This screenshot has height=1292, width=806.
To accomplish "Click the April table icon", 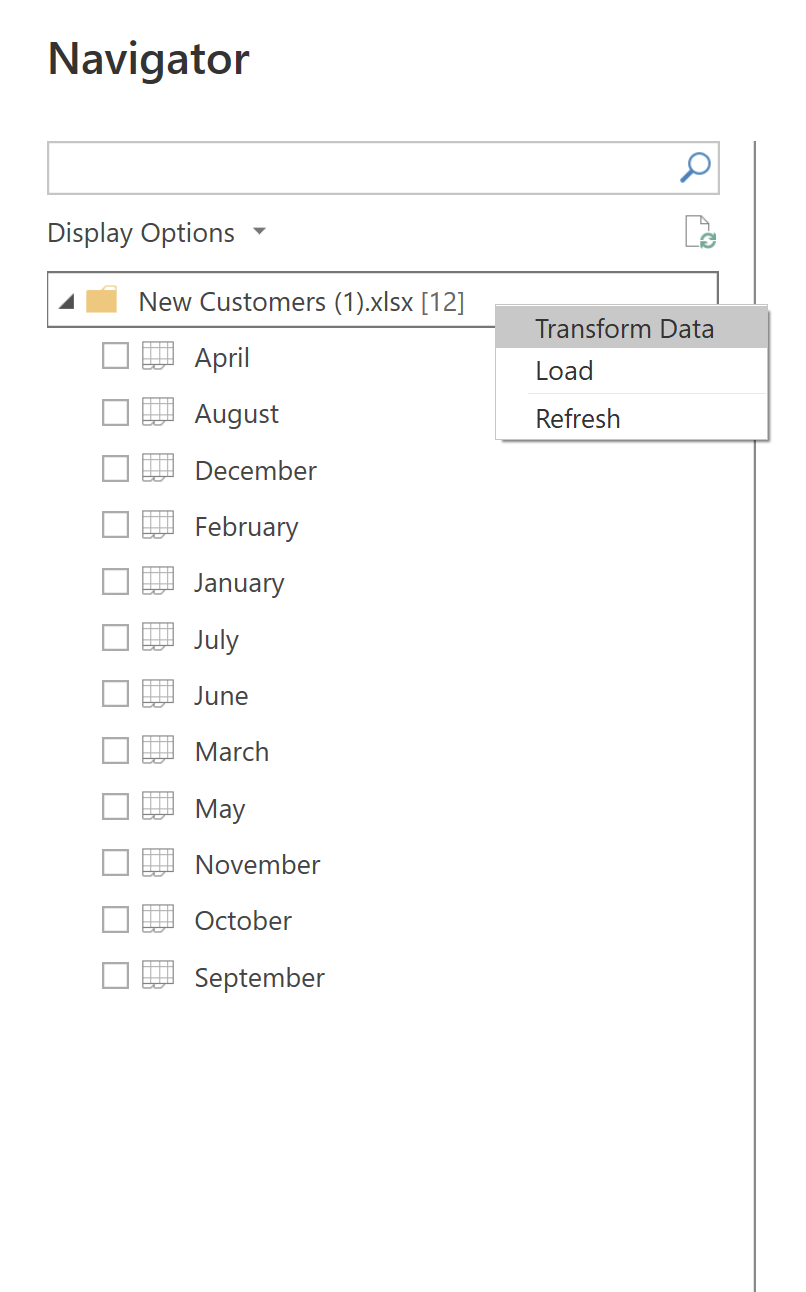I will pyautogui.click(x=158, y=356).
